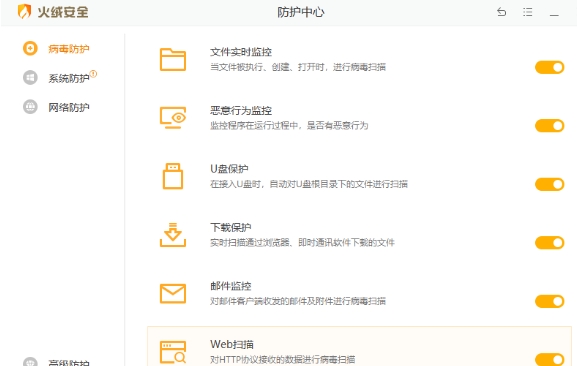Click the back arrow icon in title bar

[502, 12]
